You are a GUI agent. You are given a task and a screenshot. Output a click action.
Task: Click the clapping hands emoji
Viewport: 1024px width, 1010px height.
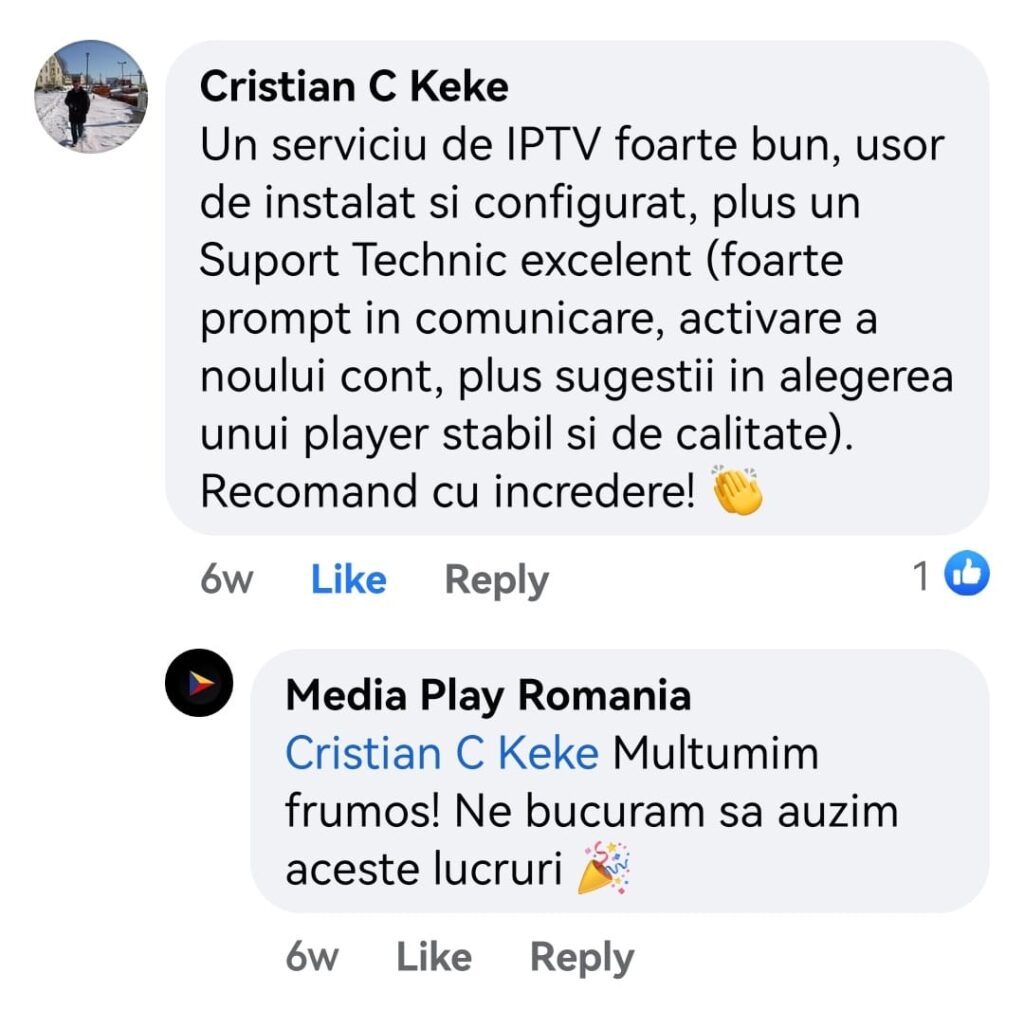tap(738, 490)
